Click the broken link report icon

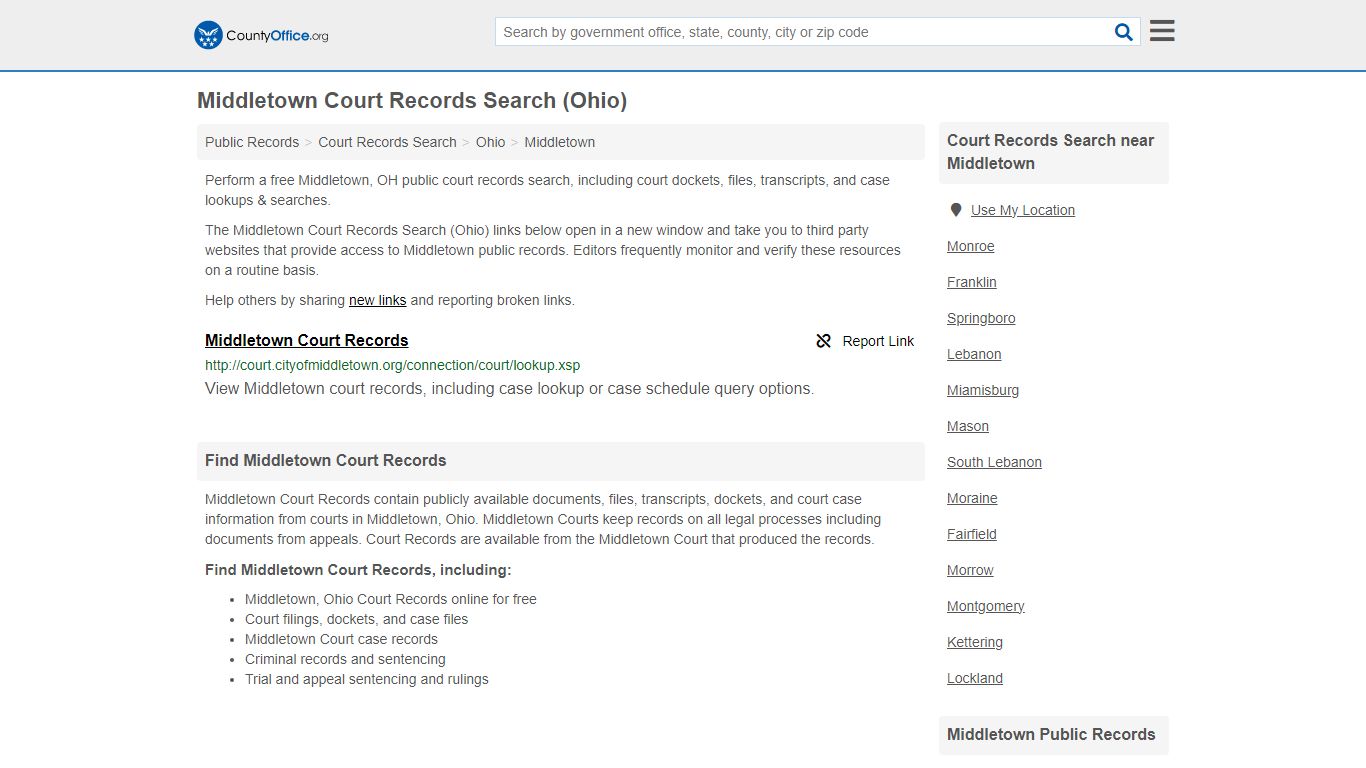pyautogui.click(x=824, y=341)
